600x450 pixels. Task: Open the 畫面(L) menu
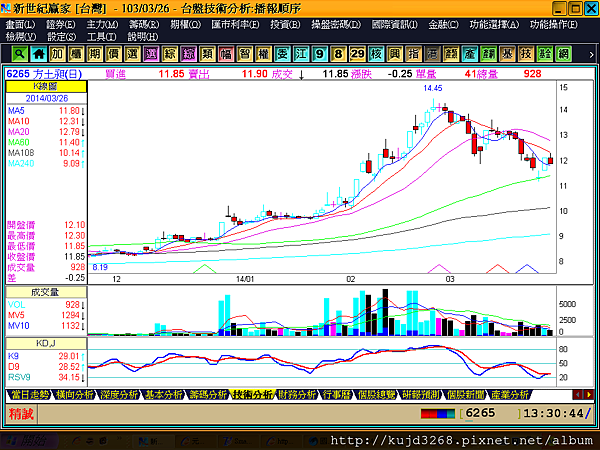20,24
